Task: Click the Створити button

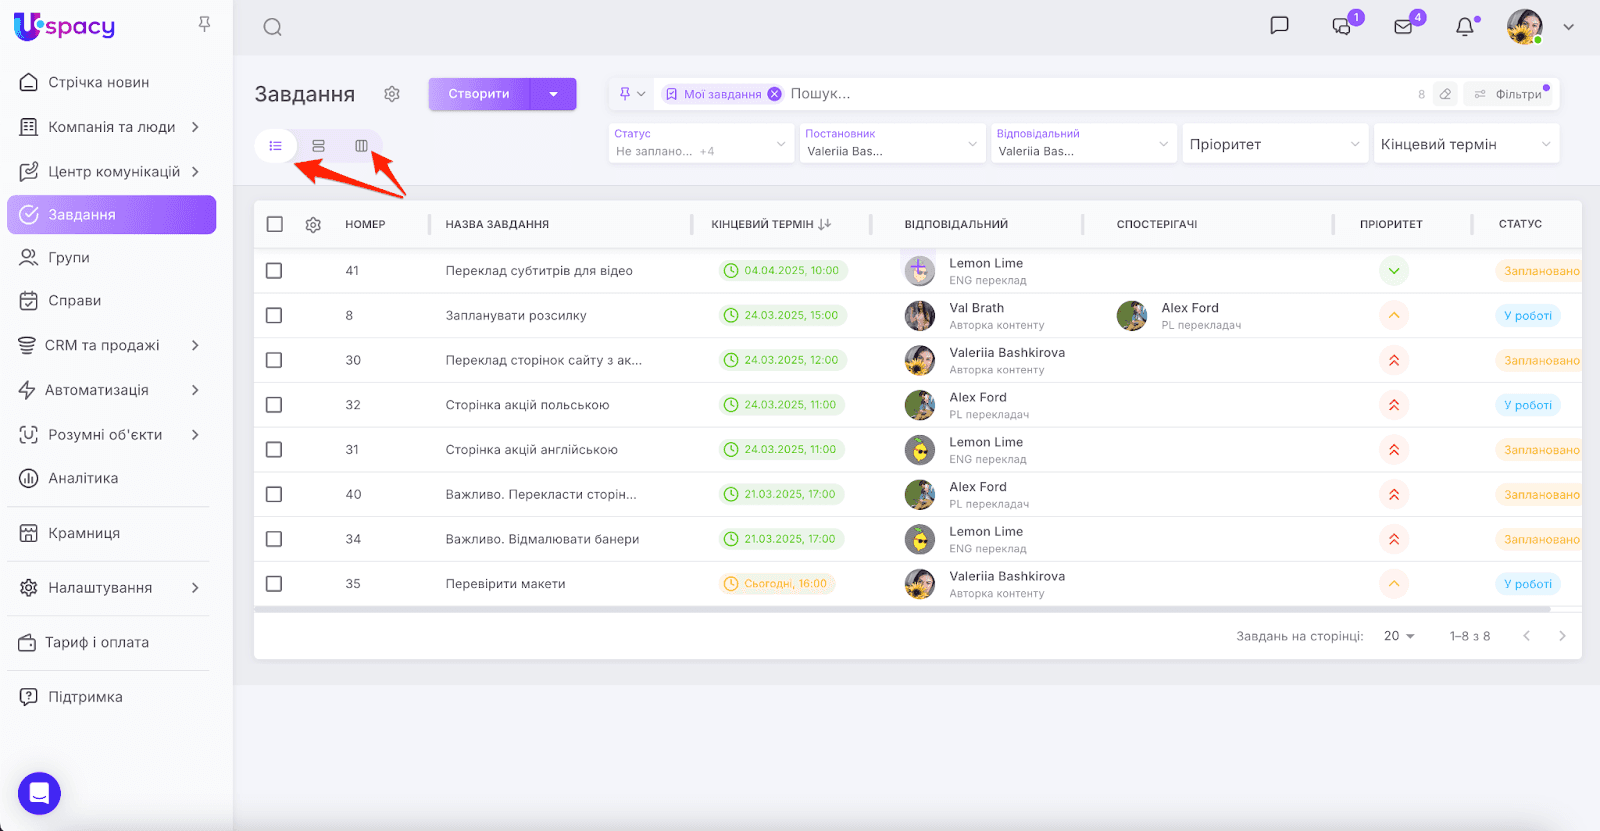Action: tap(479, 94)
